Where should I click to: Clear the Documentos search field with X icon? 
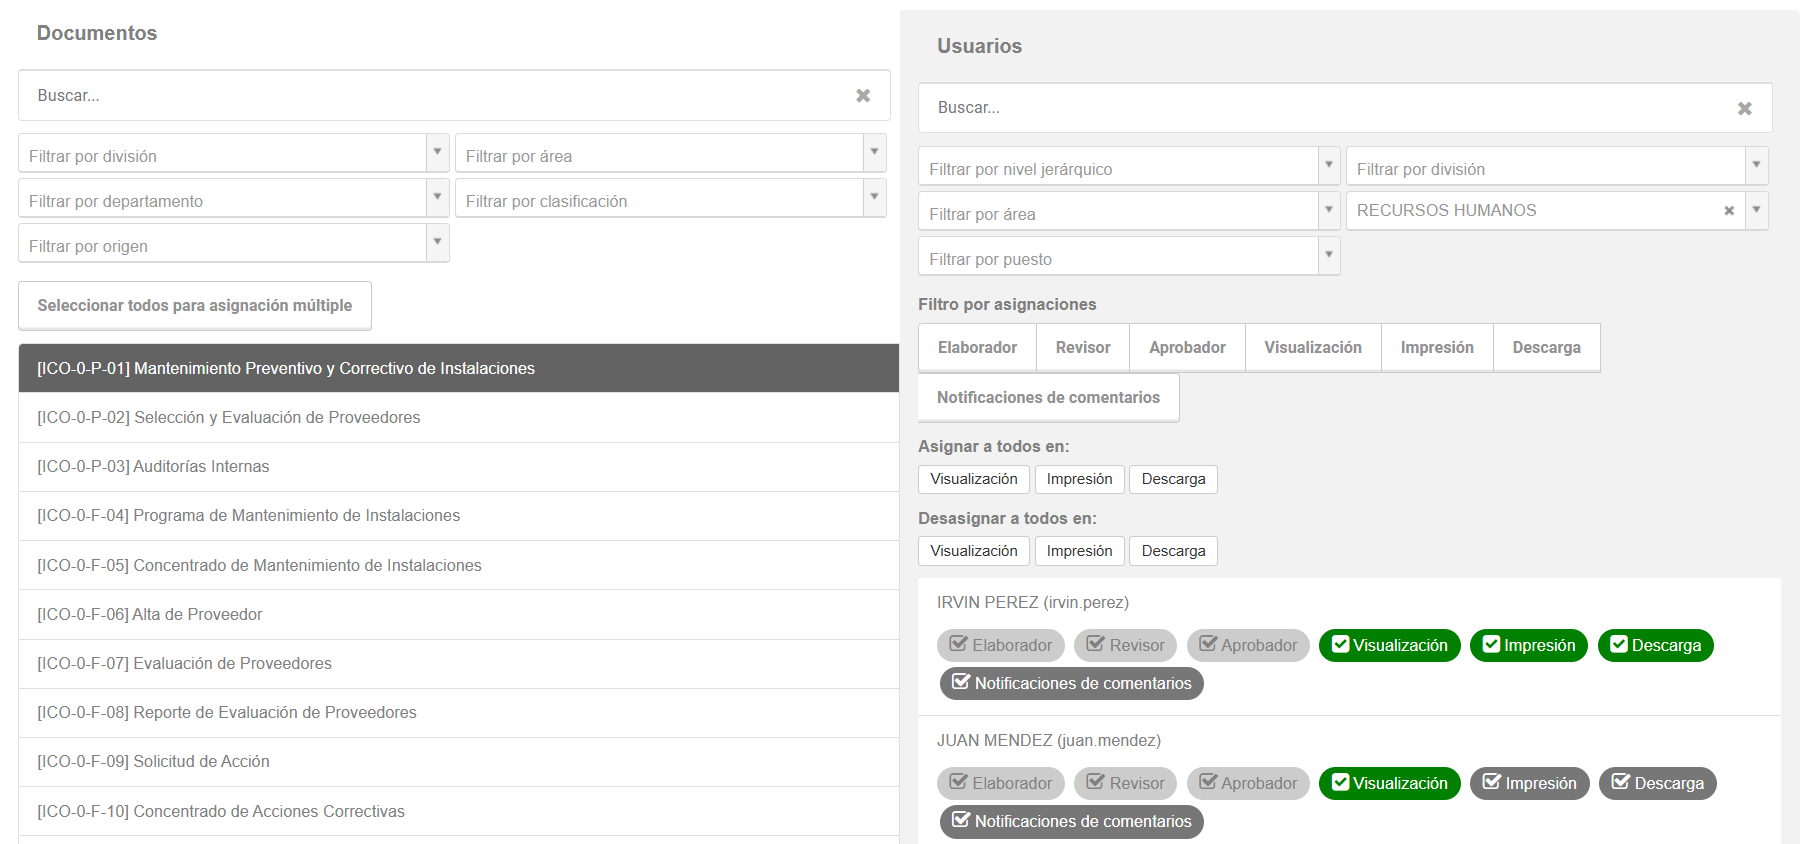(x=862, y=96)
